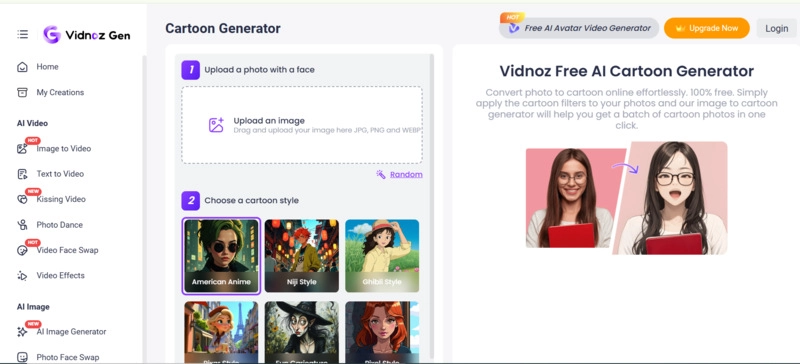The width and height of the screenshot is (800, 364).
Task: Click the left sidebar scrollbar
Action: click(144, 209)
